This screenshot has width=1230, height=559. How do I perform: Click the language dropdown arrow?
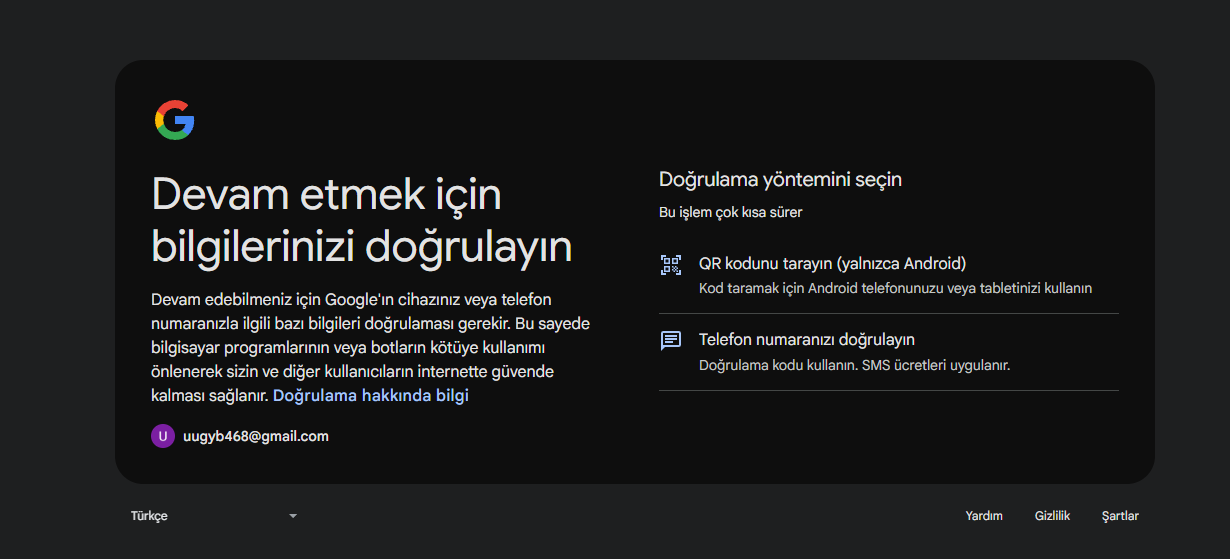[x=293, y=516]
